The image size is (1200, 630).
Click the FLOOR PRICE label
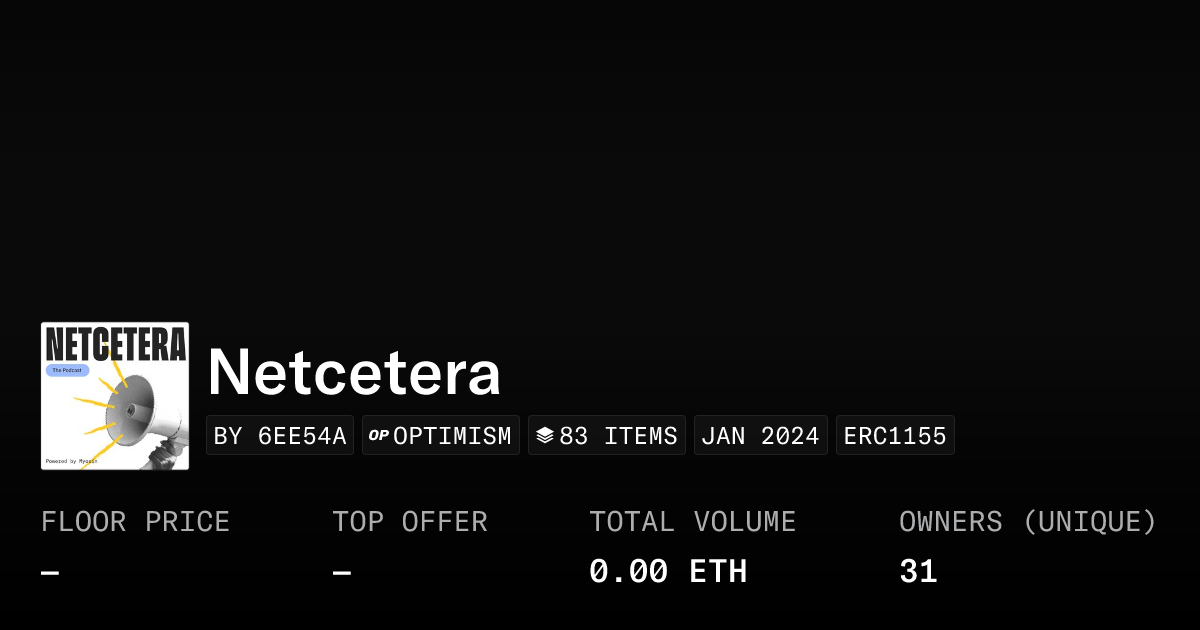point(136,522)
